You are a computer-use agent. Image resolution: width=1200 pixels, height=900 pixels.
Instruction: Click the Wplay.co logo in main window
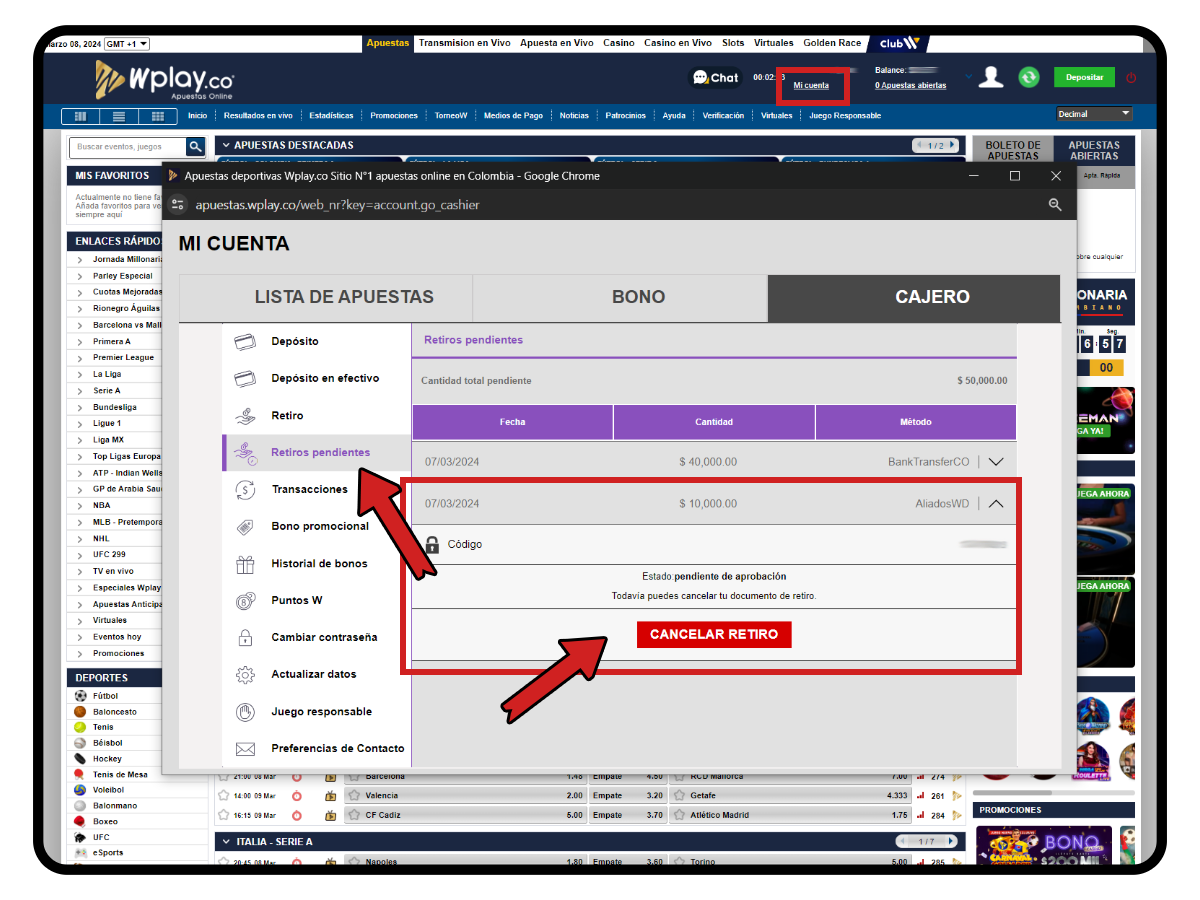click(x=165, y=80)
